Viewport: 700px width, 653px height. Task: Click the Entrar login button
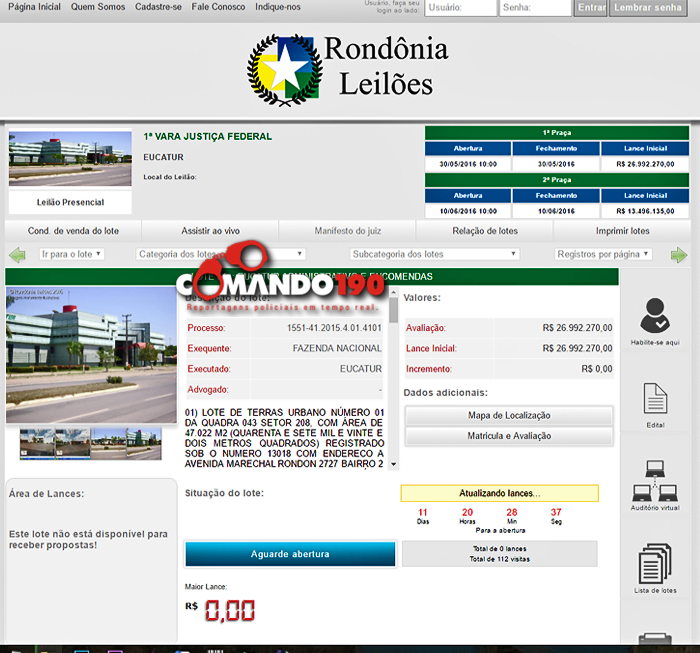pos(591,8)
